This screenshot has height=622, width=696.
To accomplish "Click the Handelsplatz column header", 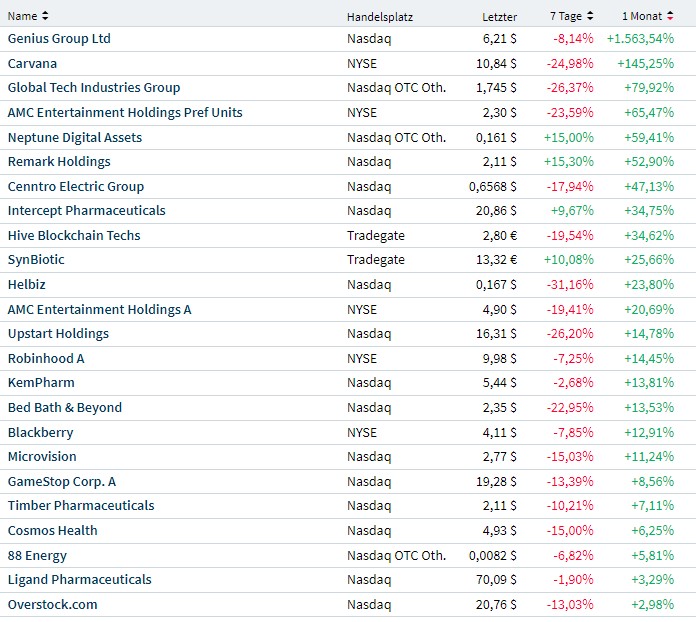I will (380, 16).
